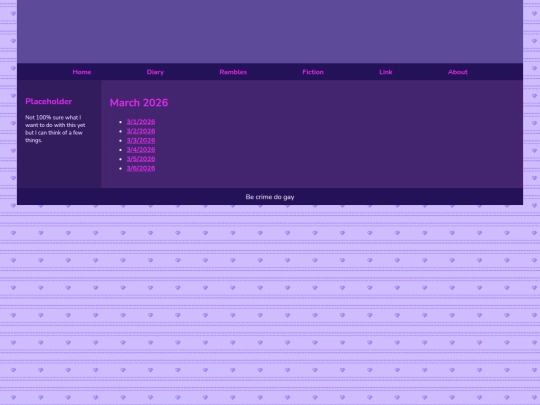This screenshot has width=540, height=405.
Task: Select the Link menu item
Action: click(385, 72)
